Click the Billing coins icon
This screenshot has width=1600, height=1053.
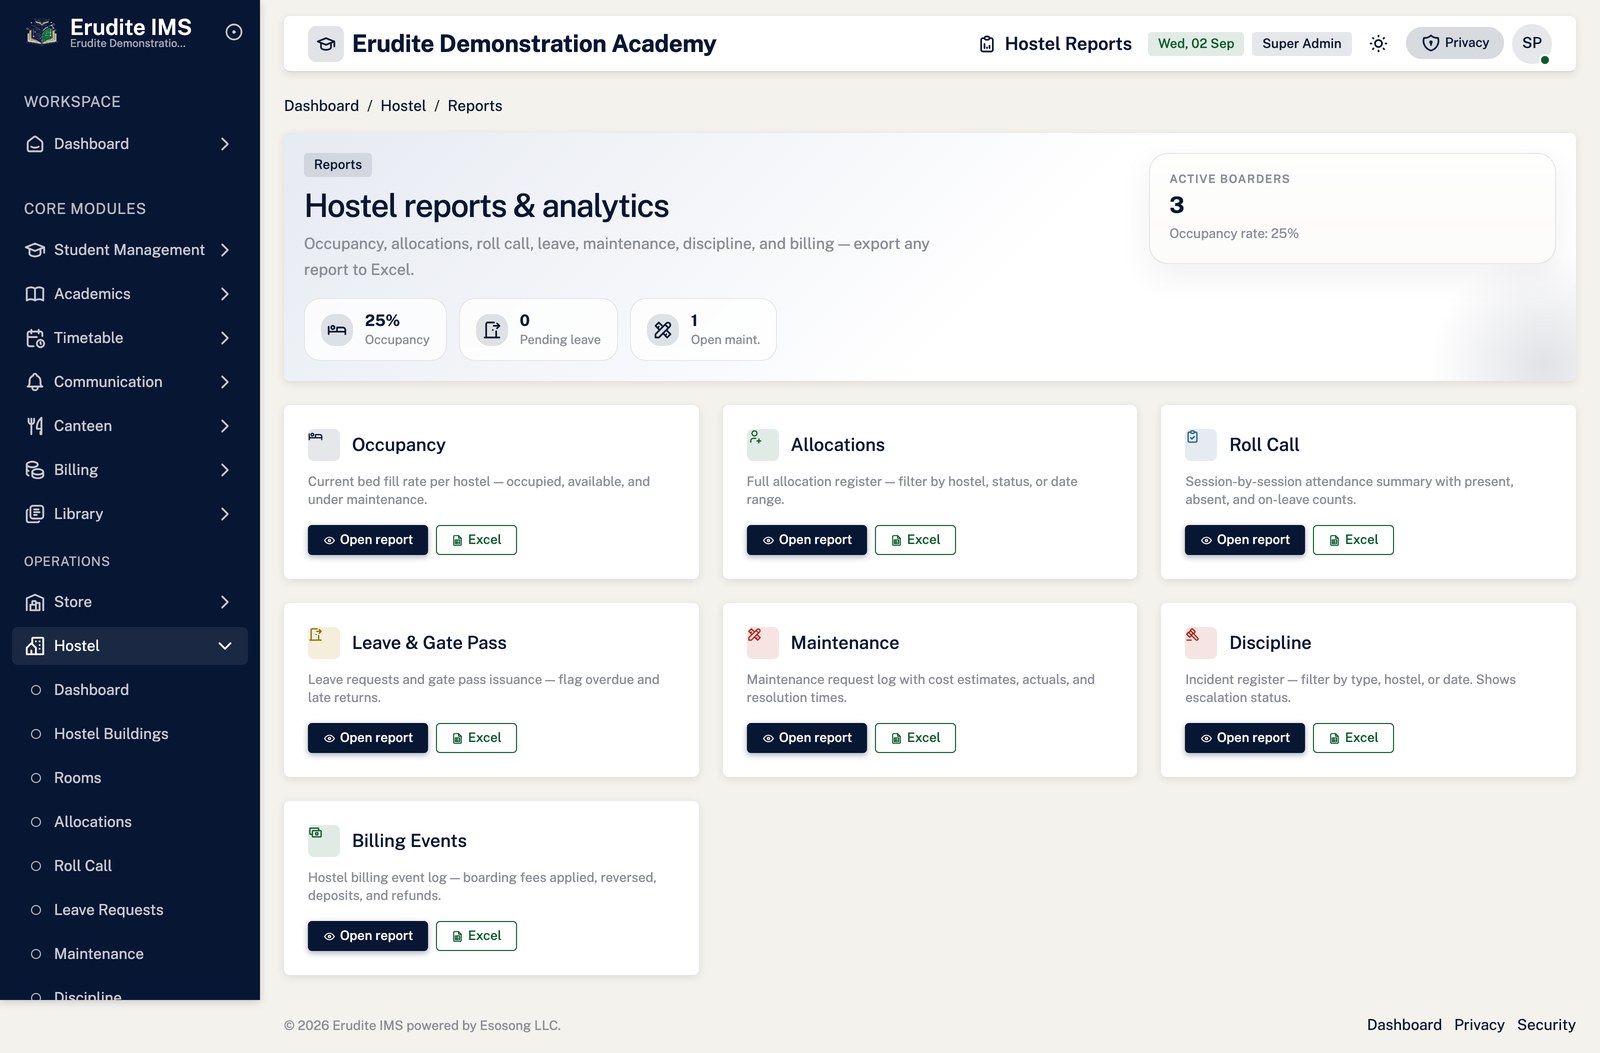[35, 470]
